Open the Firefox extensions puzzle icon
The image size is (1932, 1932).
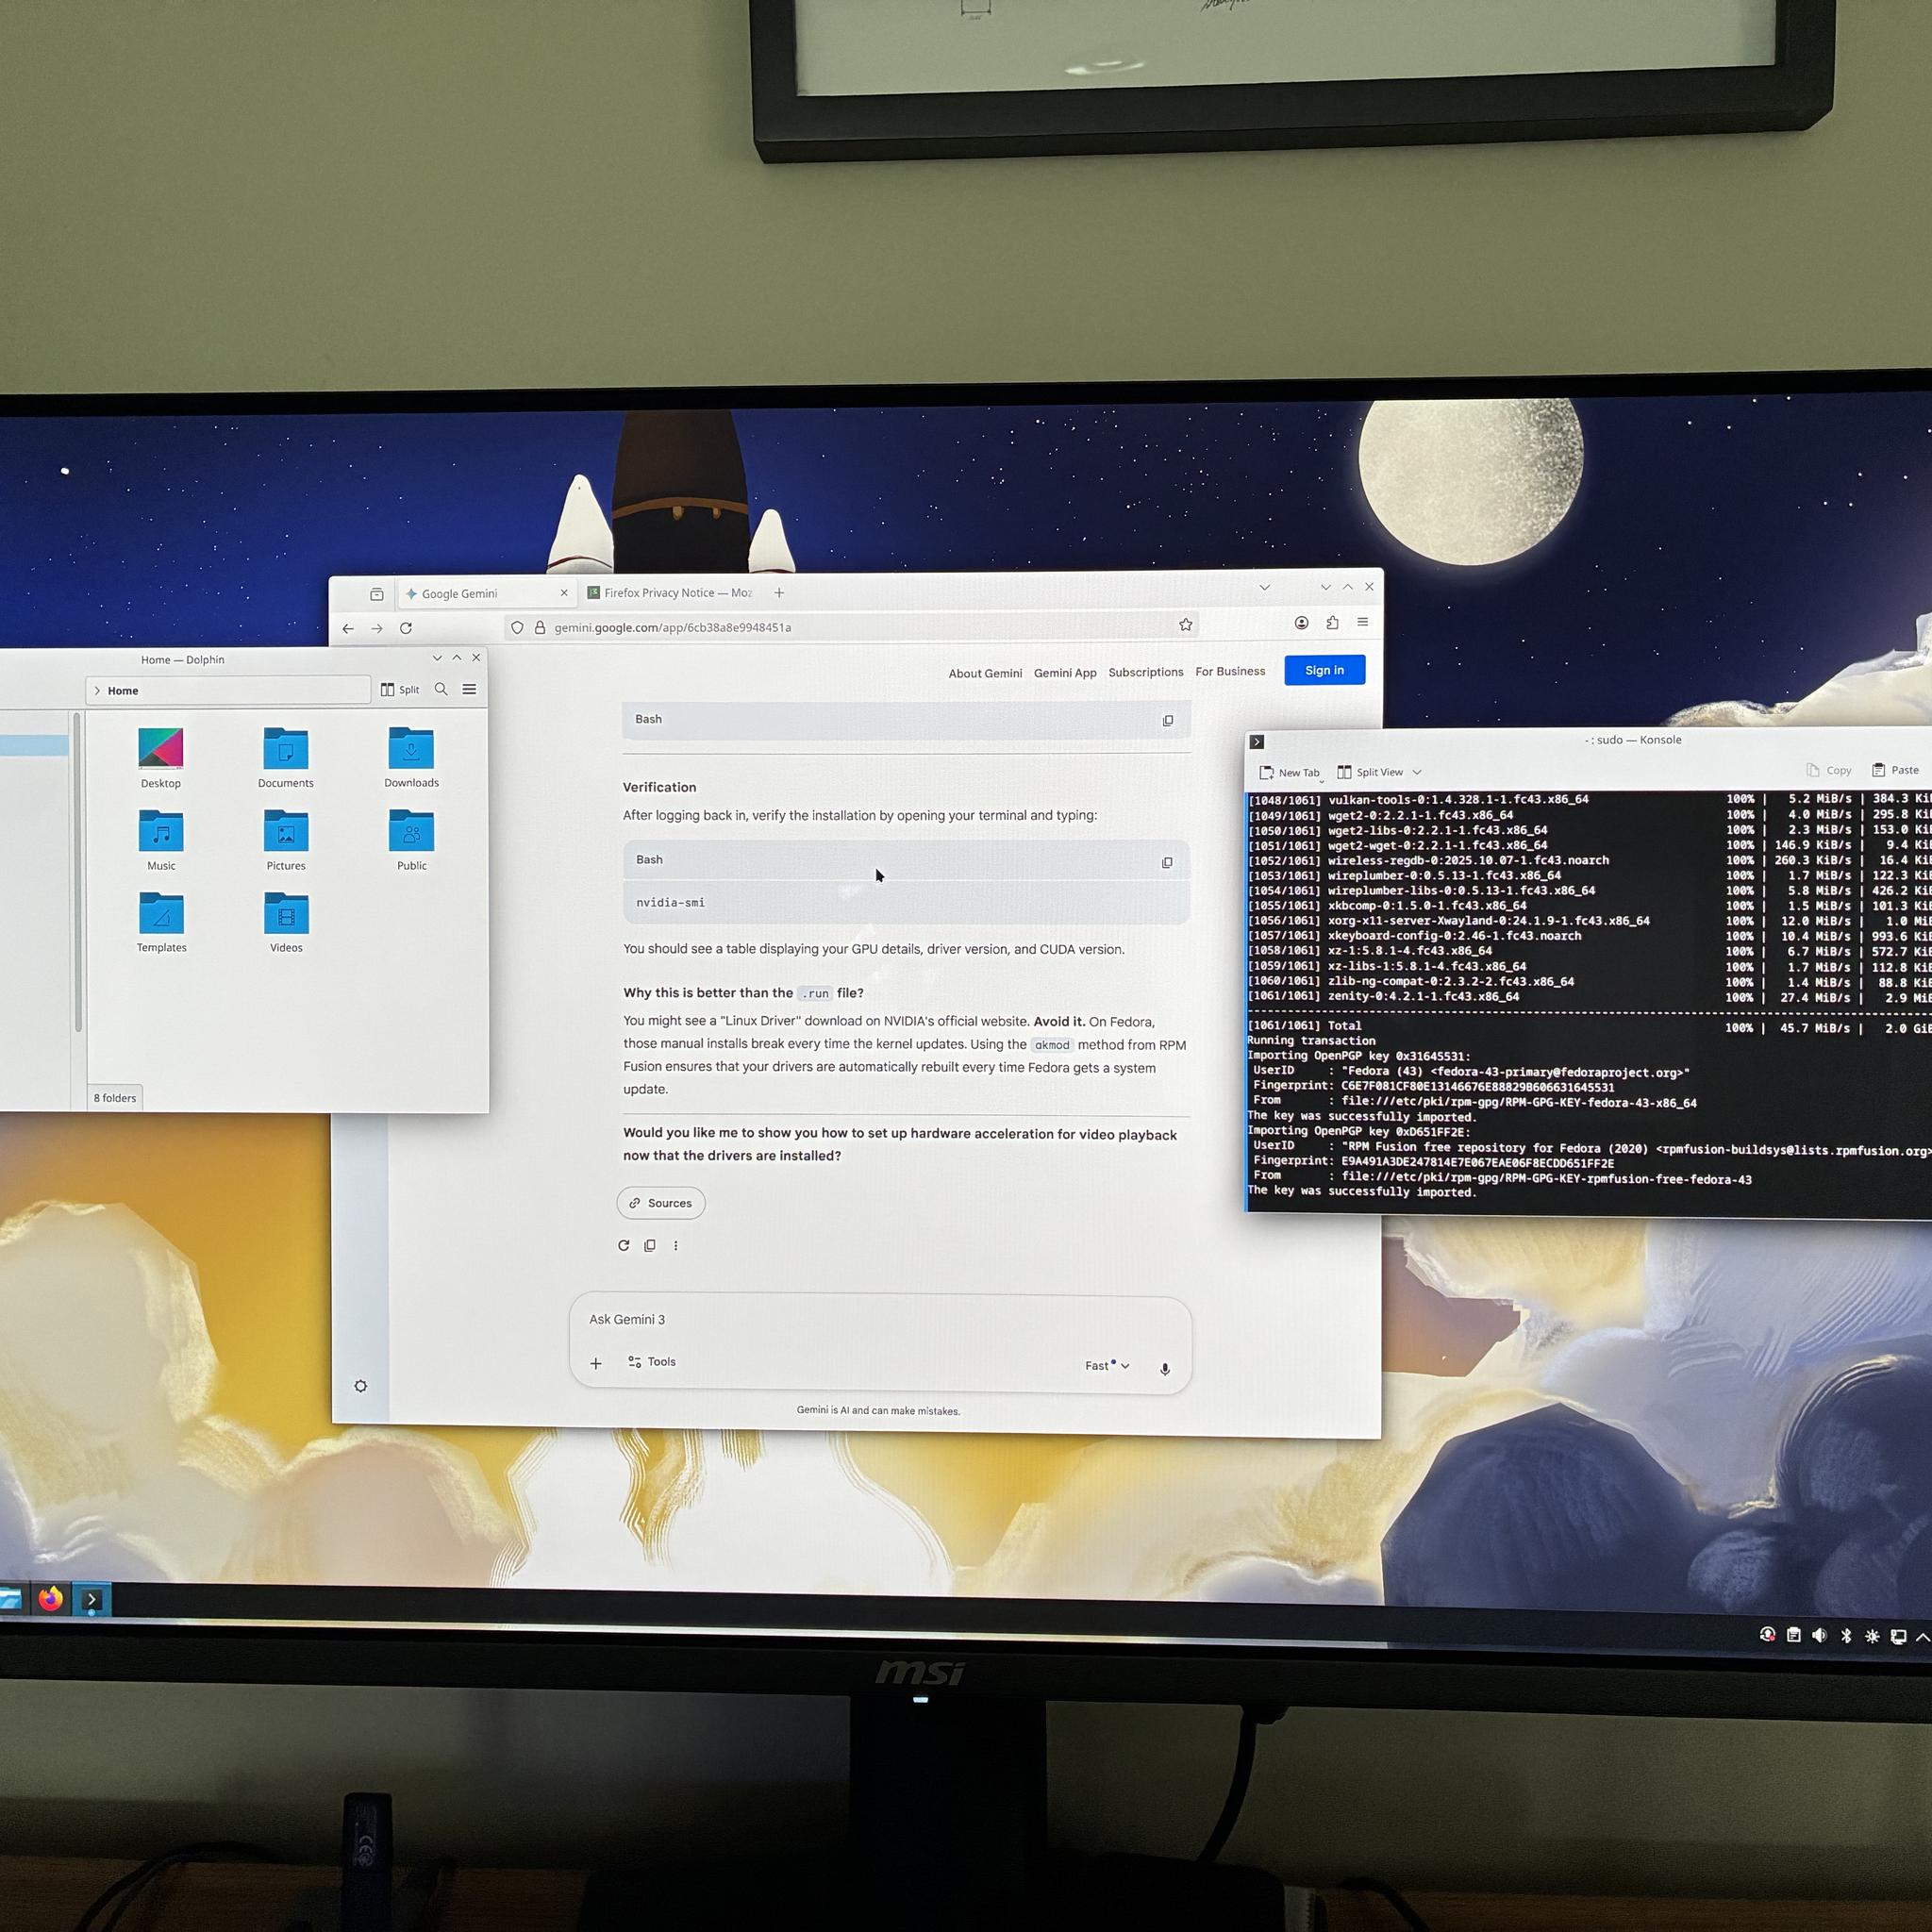coord(1332,622)
